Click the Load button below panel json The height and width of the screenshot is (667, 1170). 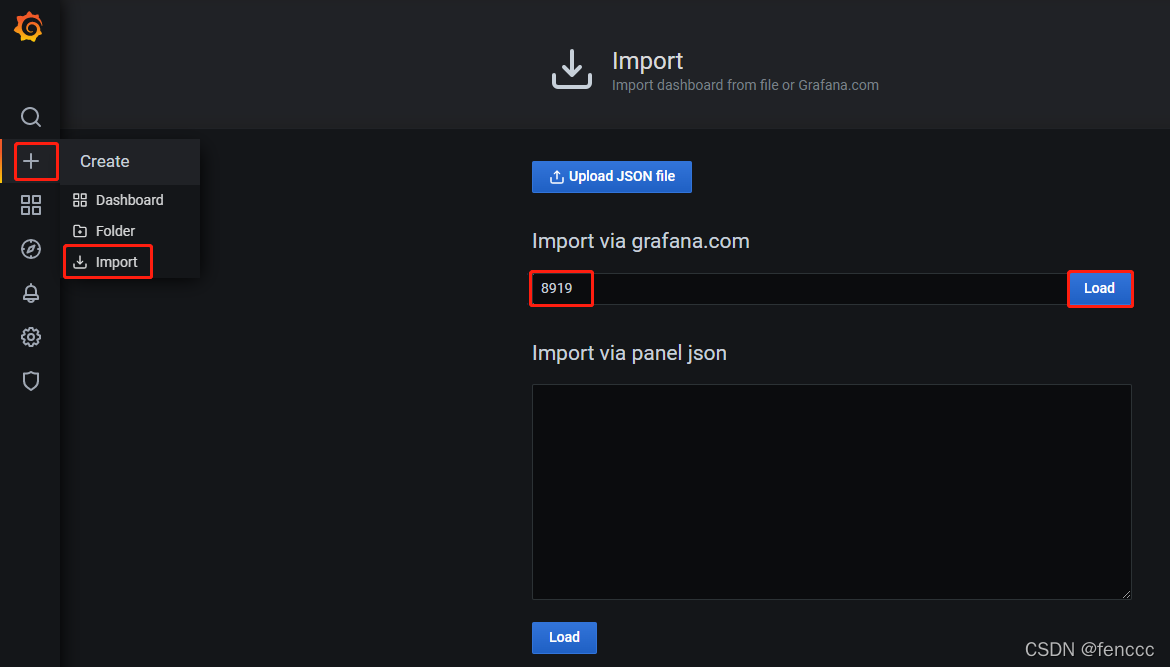click(x=564, y=638)
